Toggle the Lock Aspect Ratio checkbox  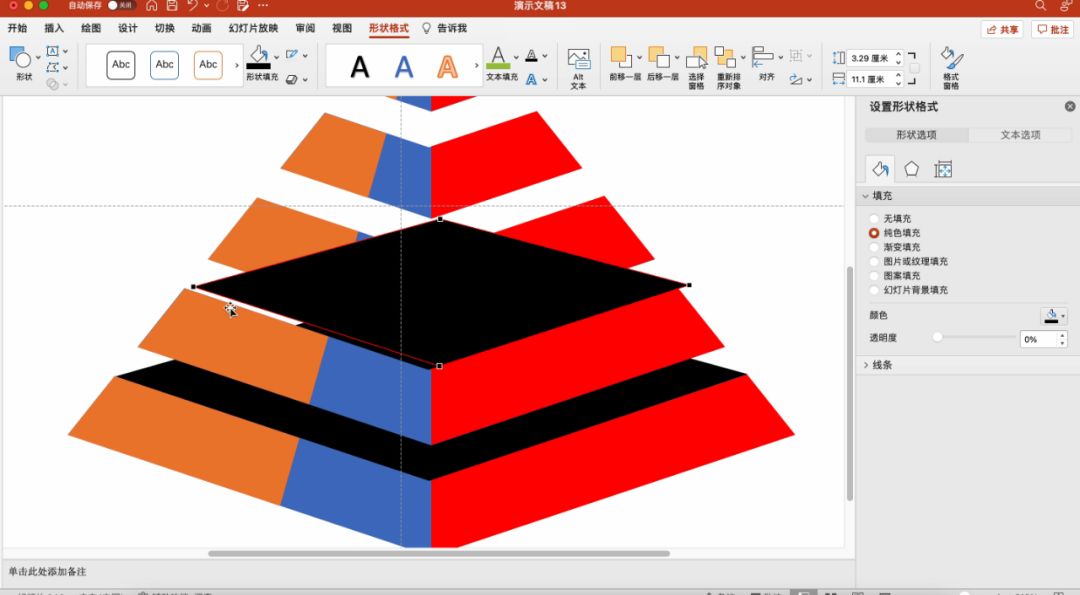pyautogui.click(x=914, y=68)
